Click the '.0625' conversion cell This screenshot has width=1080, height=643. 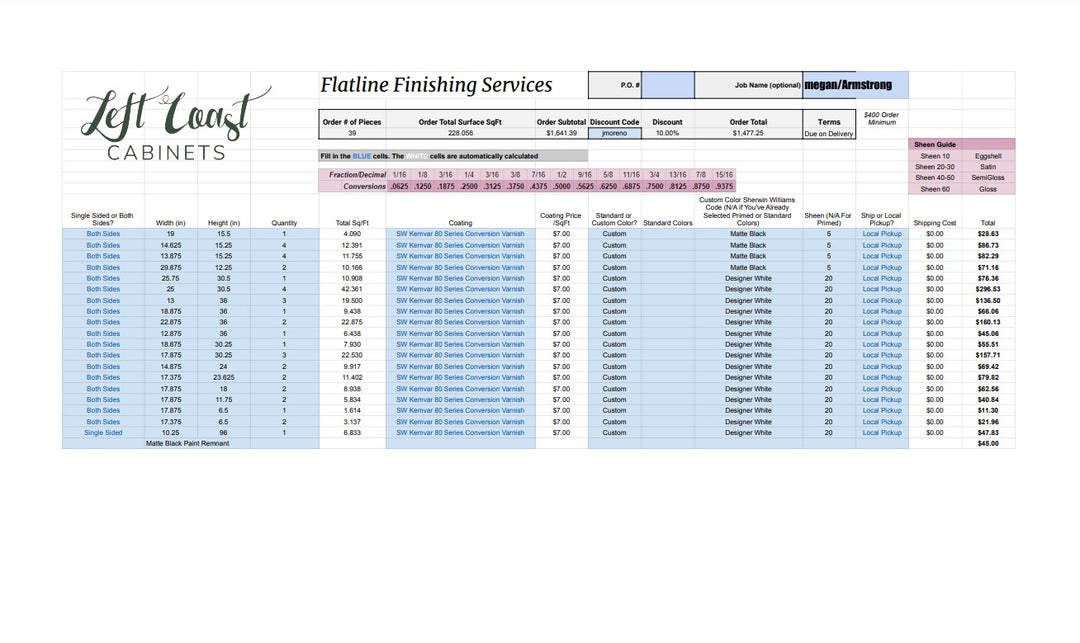point(399,186)
